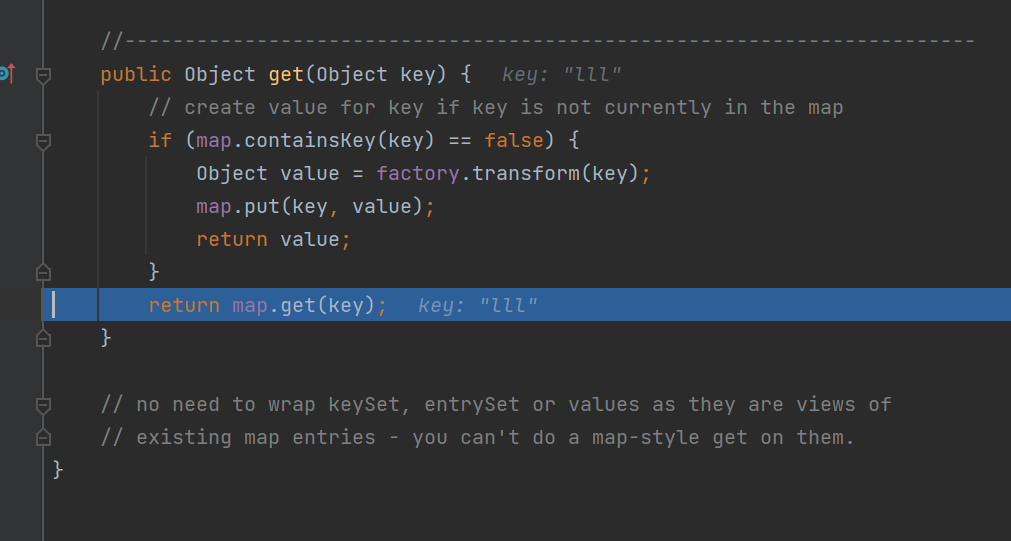Collapse the get method fold marker
The width and height of the screenshot is (1011, 541).
pyautogui.click(x=43, y=75)
